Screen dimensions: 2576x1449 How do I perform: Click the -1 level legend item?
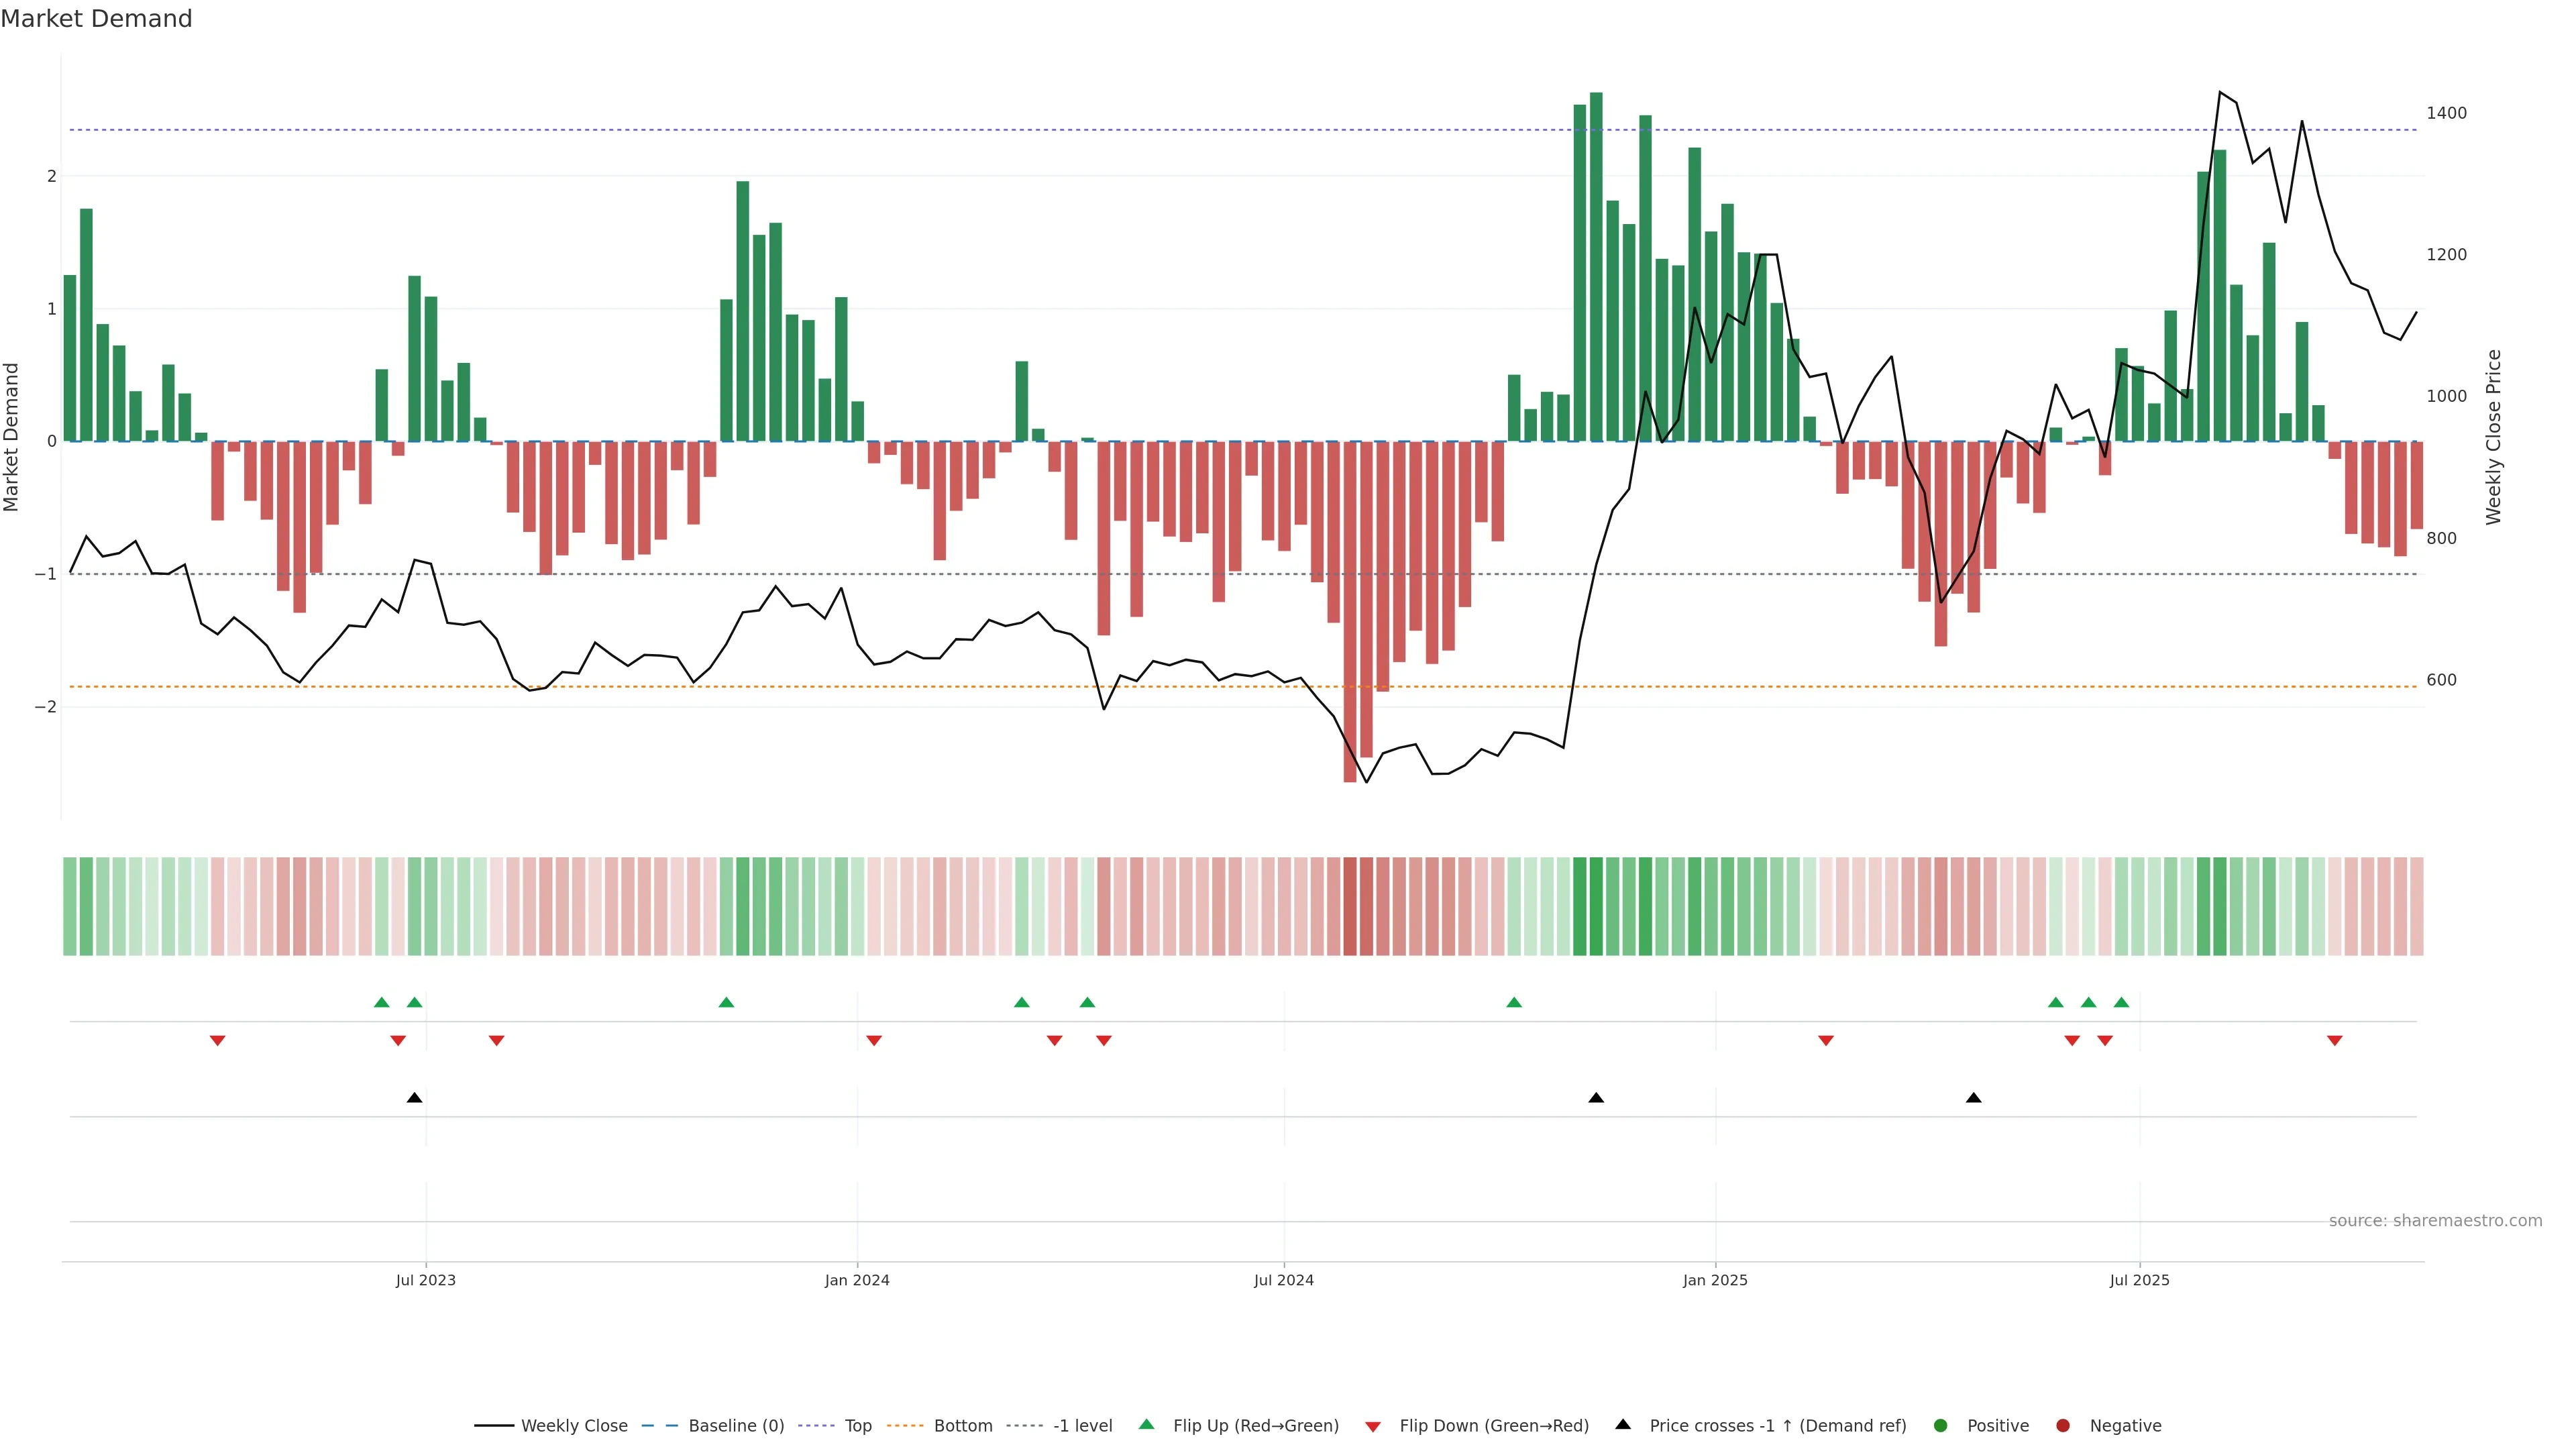[x=1082, y=1426]
